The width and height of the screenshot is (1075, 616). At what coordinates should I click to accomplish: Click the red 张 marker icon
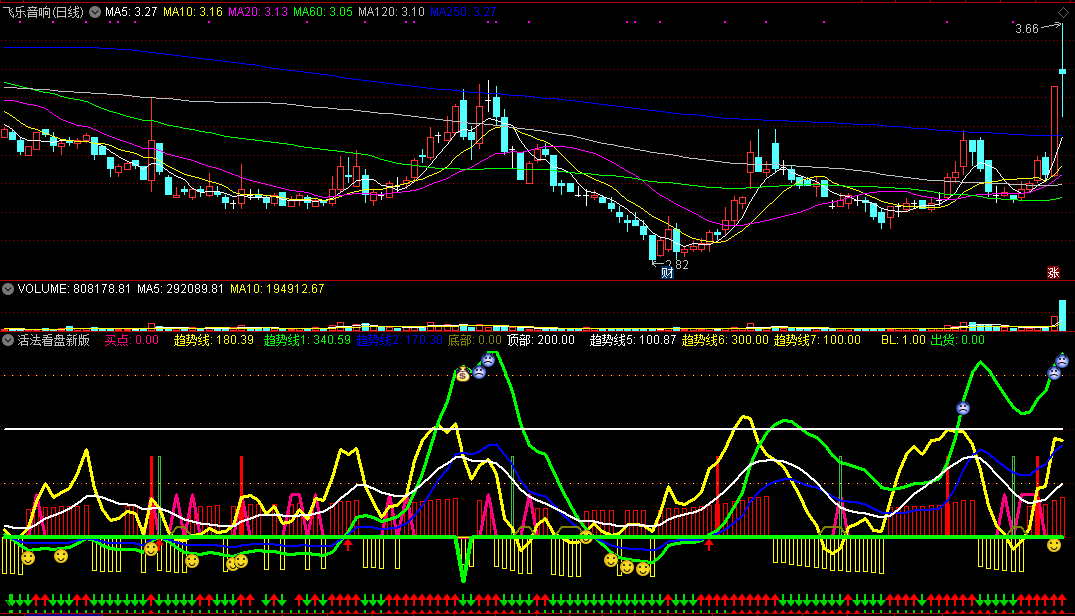[x=1054, y=273]
